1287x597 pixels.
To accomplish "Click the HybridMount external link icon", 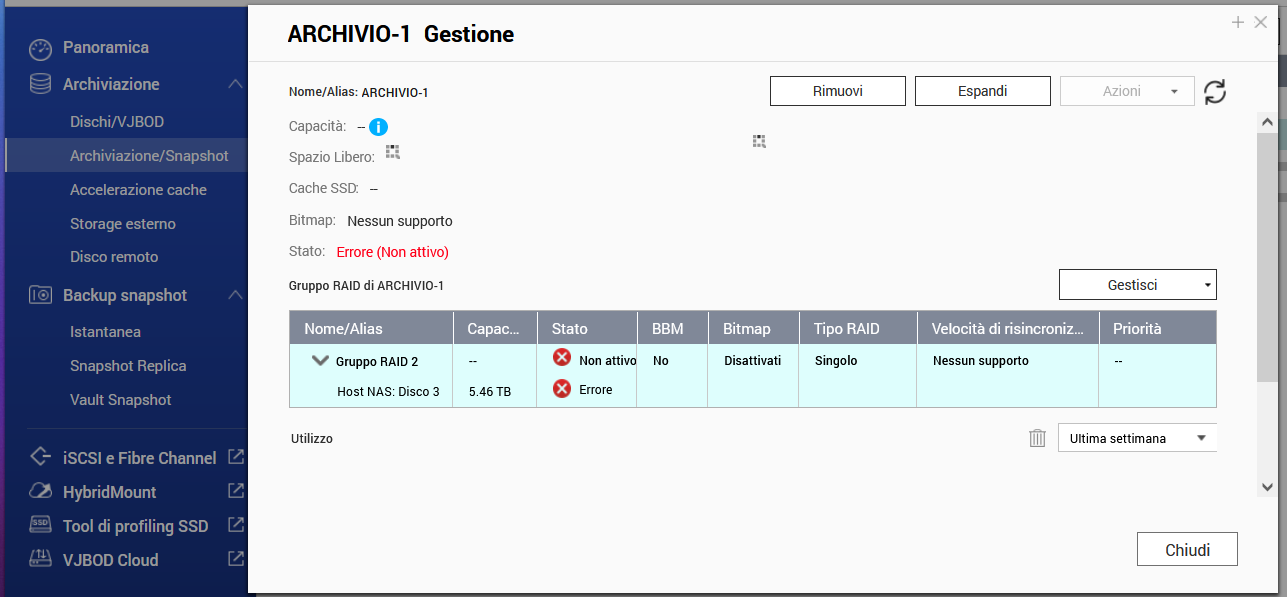I will point(236,491).
